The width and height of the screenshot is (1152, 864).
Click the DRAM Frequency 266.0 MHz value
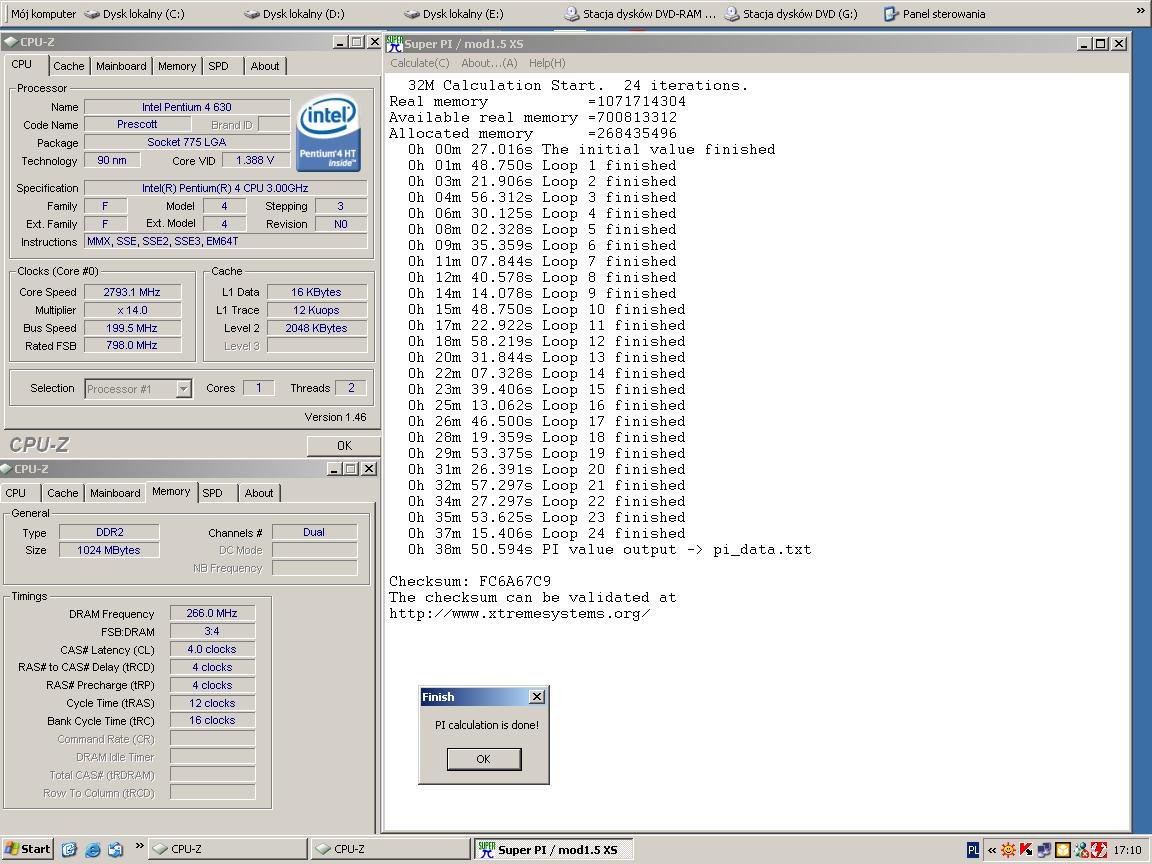(x=212, y=613)
